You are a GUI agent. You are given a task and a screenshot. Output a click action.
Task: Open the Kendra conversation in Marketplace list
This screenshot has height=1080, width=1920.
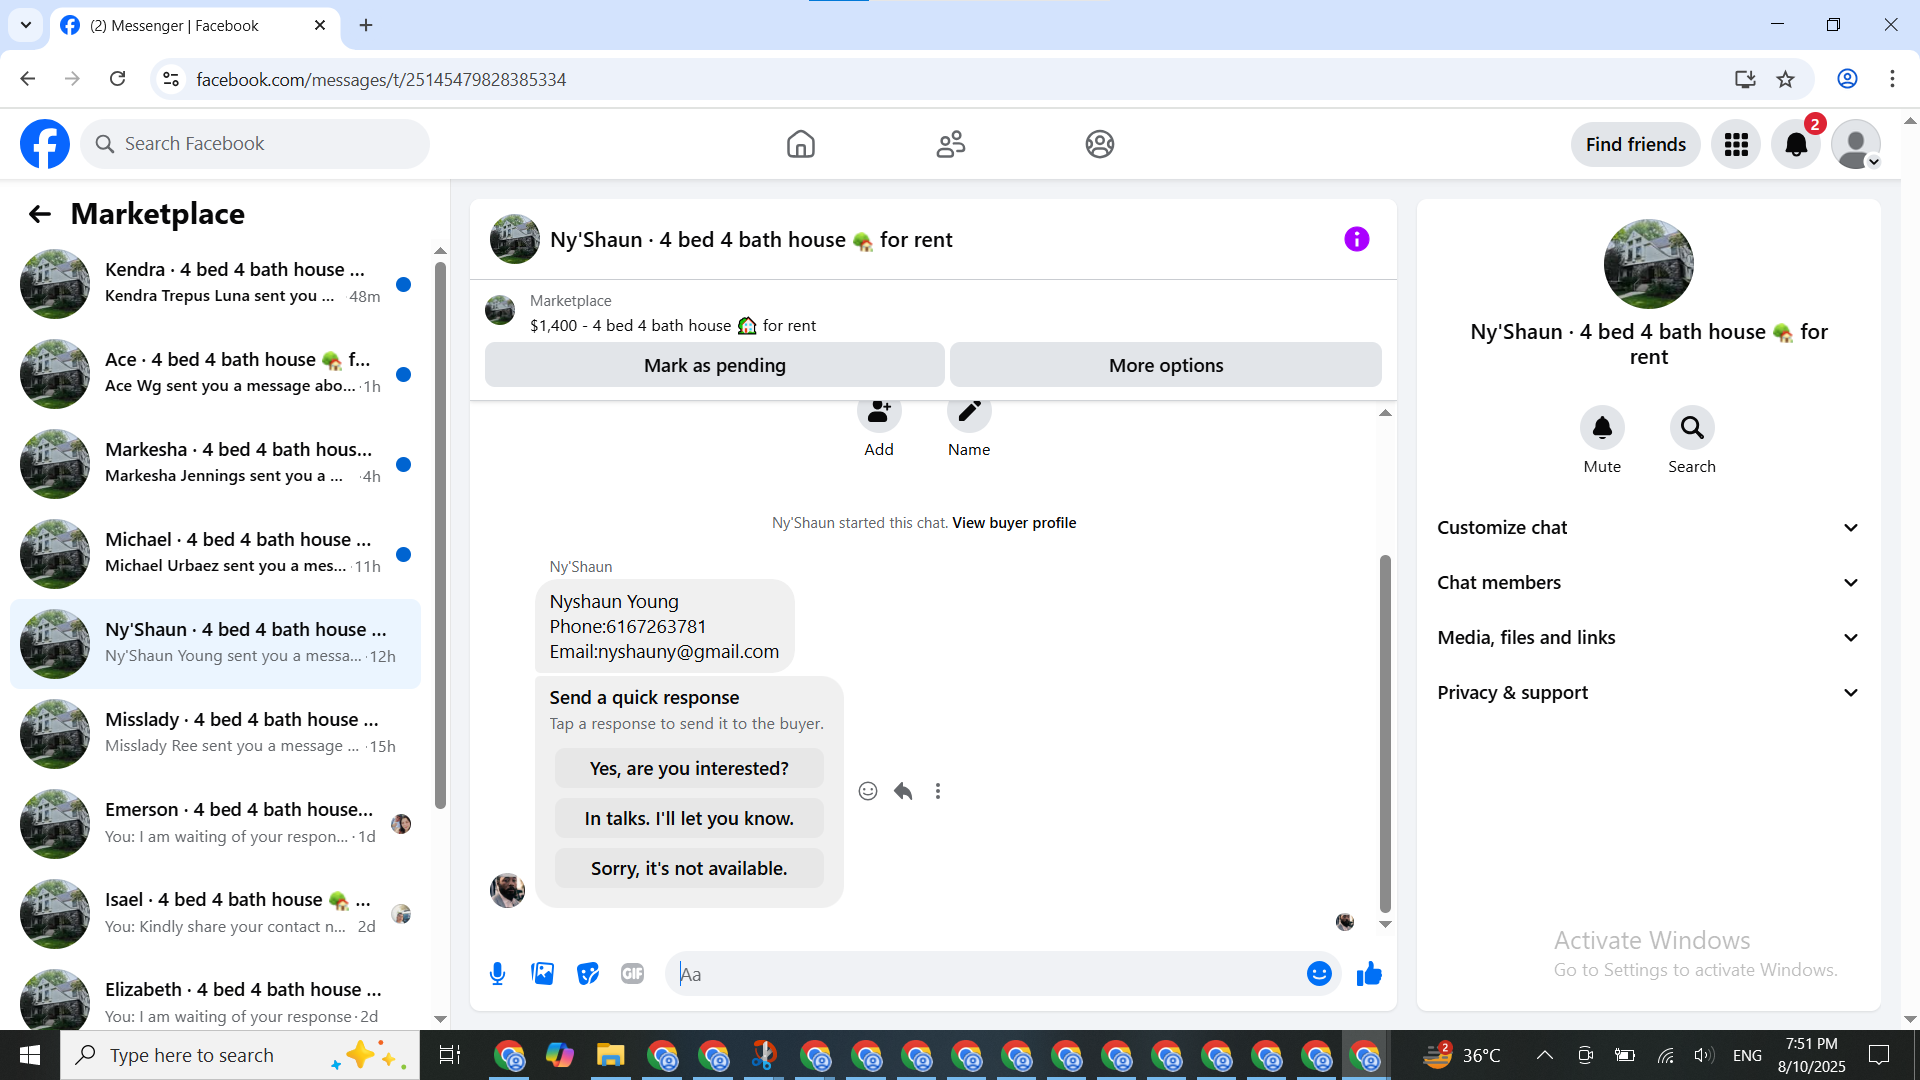click(215, 284)
